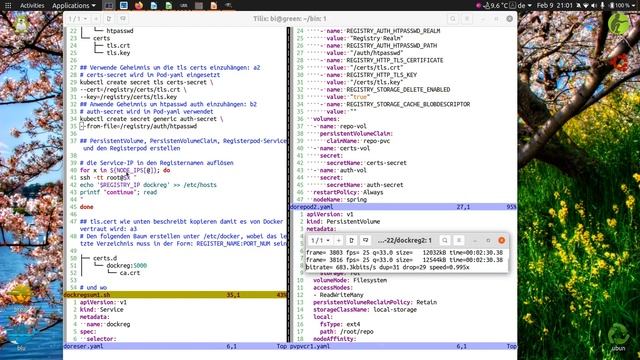640x360 pixels.
Task: Close the dockreg2 terminal window
Action: [502, 240]
